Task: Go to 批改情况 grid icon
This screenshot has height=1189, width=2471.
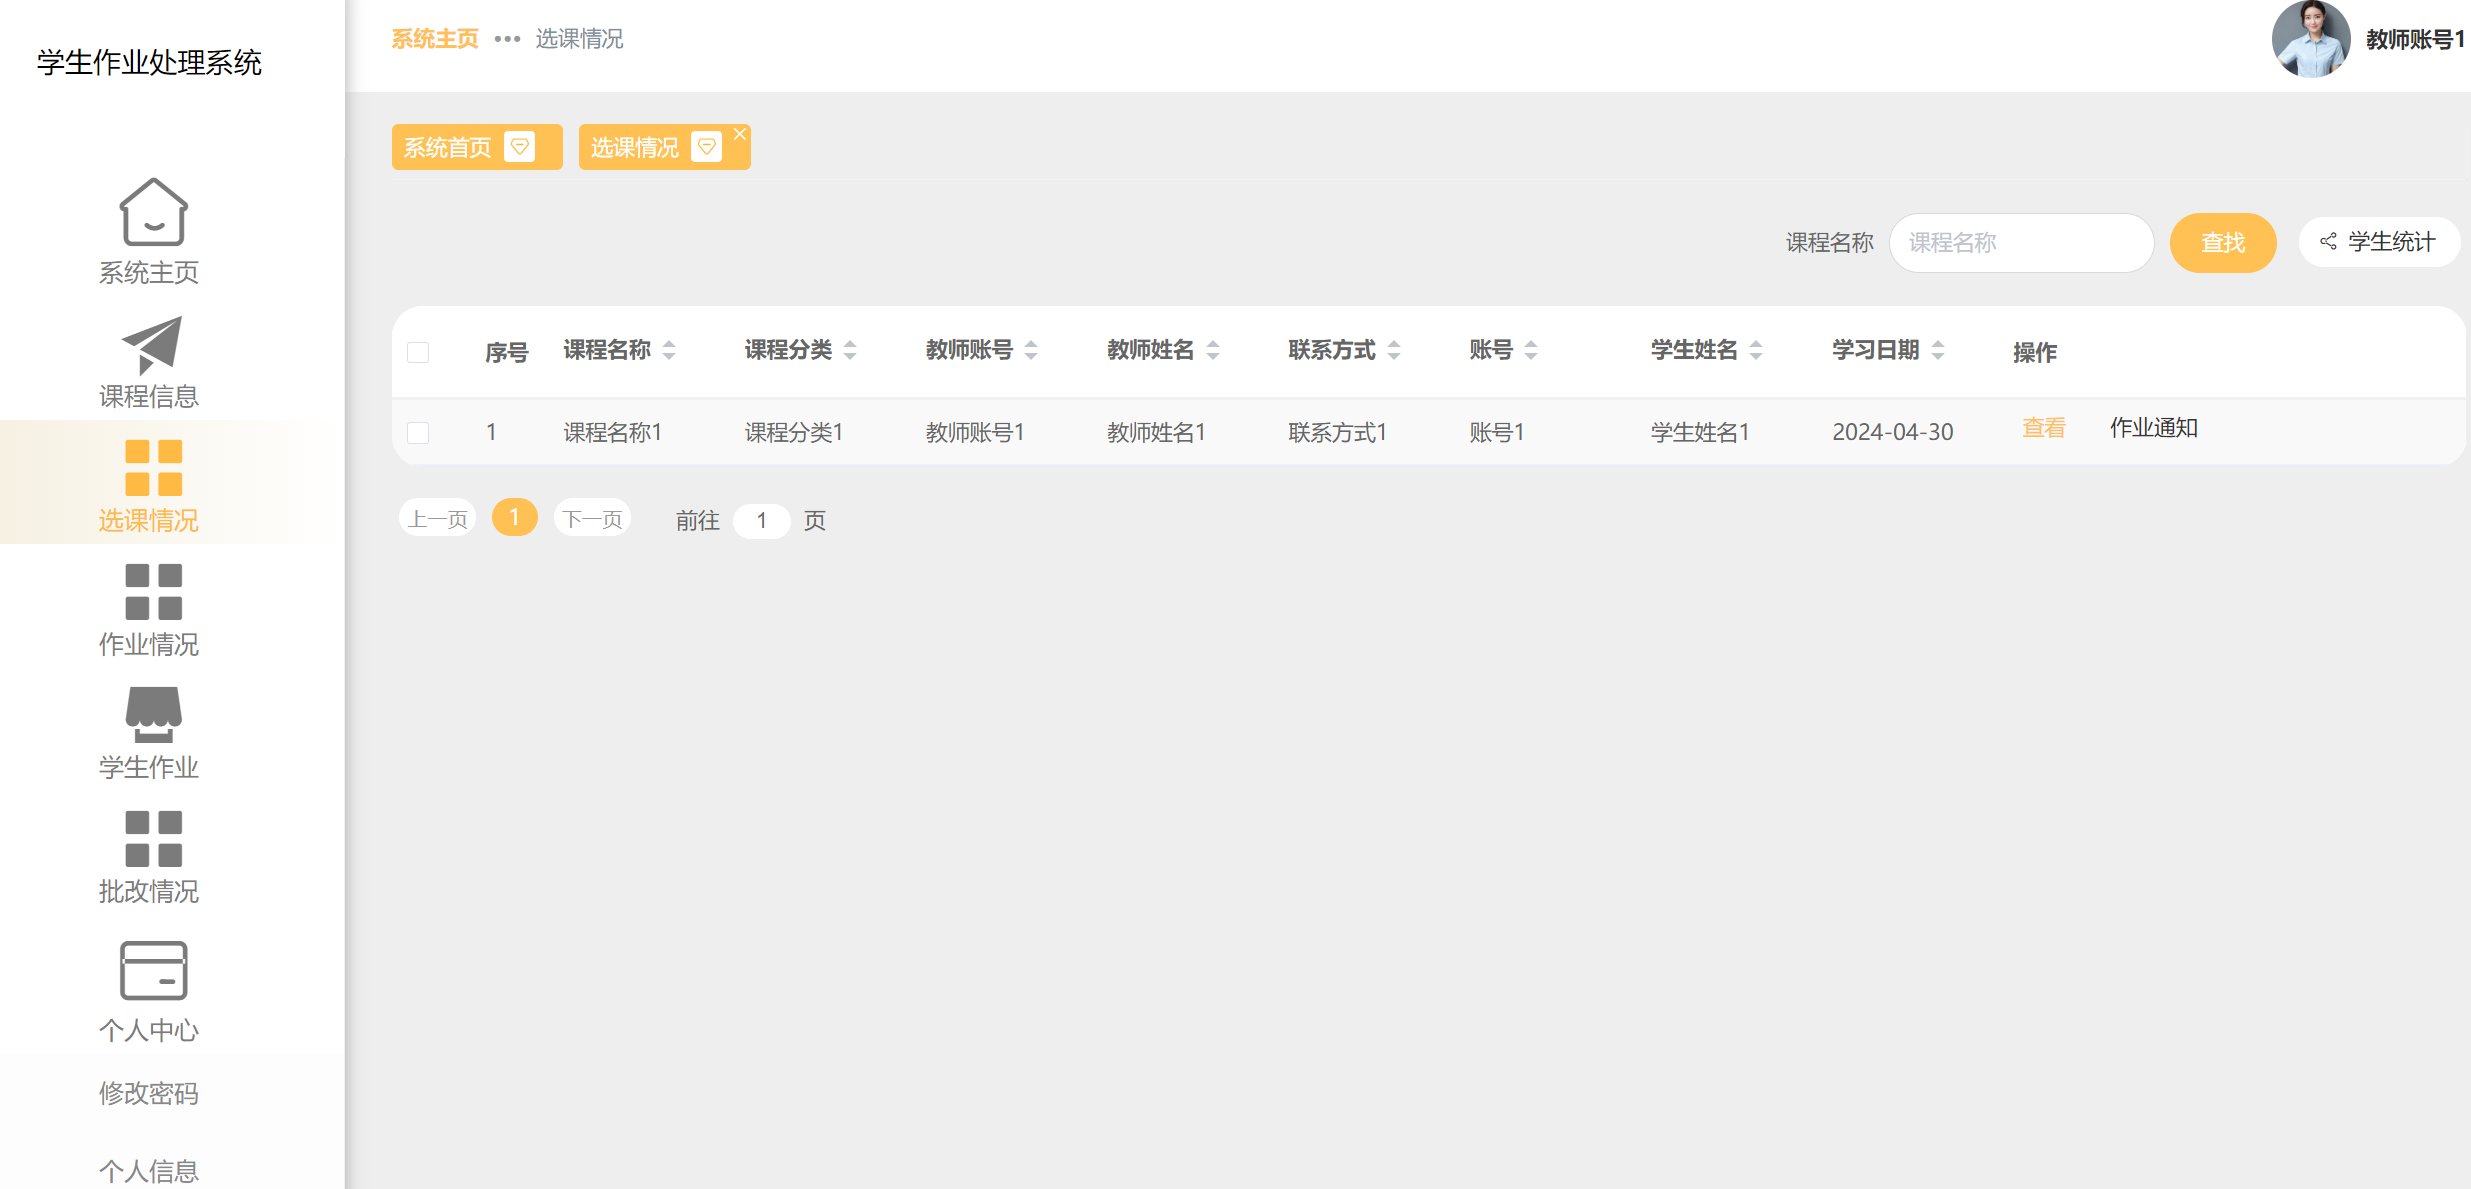Action: (x=152, y=838)
